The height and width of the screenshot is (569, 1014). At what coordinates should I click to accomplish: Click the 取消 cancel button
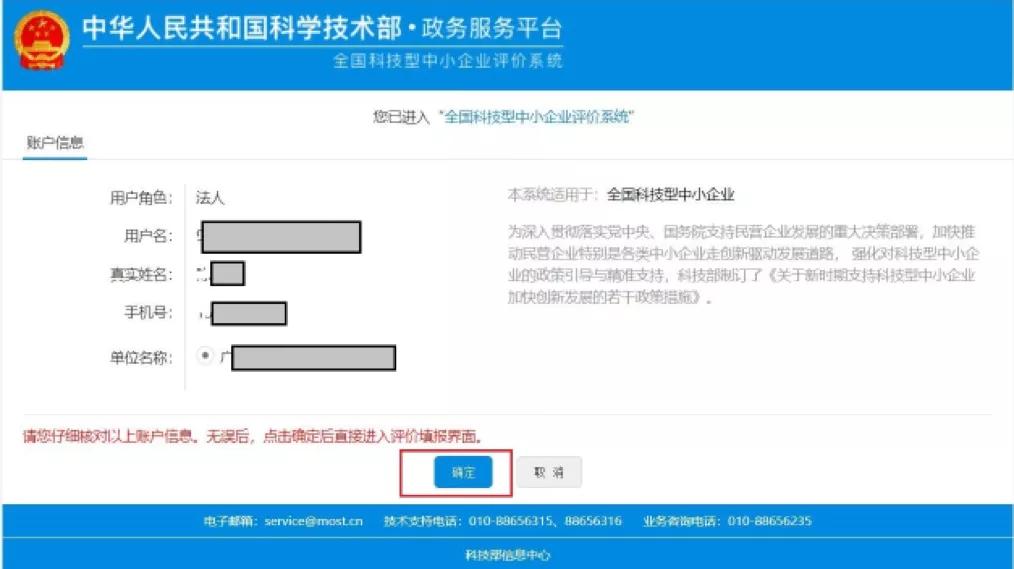click(x=549, y=472)
